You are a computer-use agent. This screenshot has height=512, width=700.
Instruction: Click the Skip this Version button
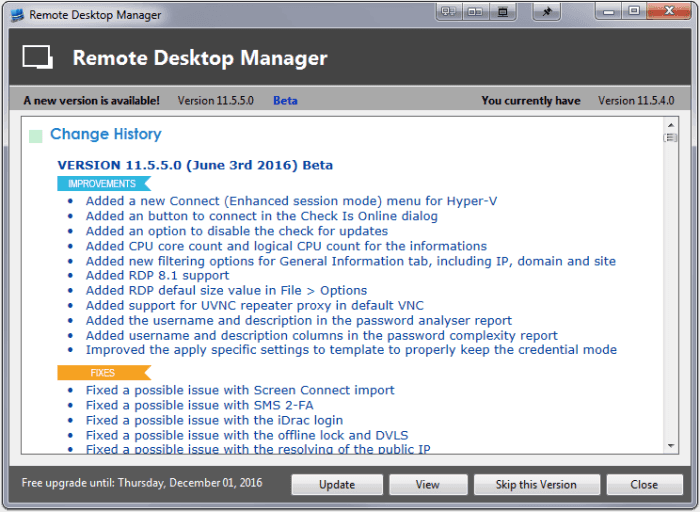pyautogui.click(x=536, y=485)
